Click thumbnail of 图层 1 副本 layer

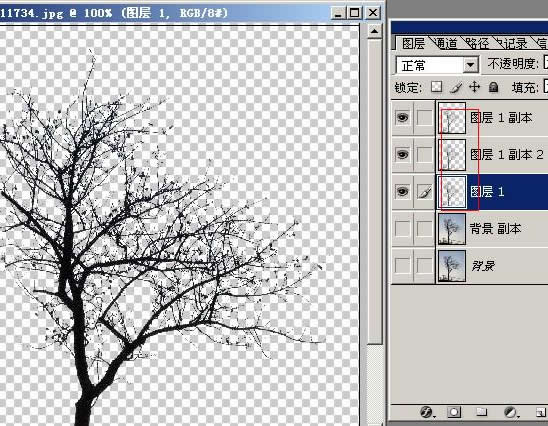coord(452,118)
